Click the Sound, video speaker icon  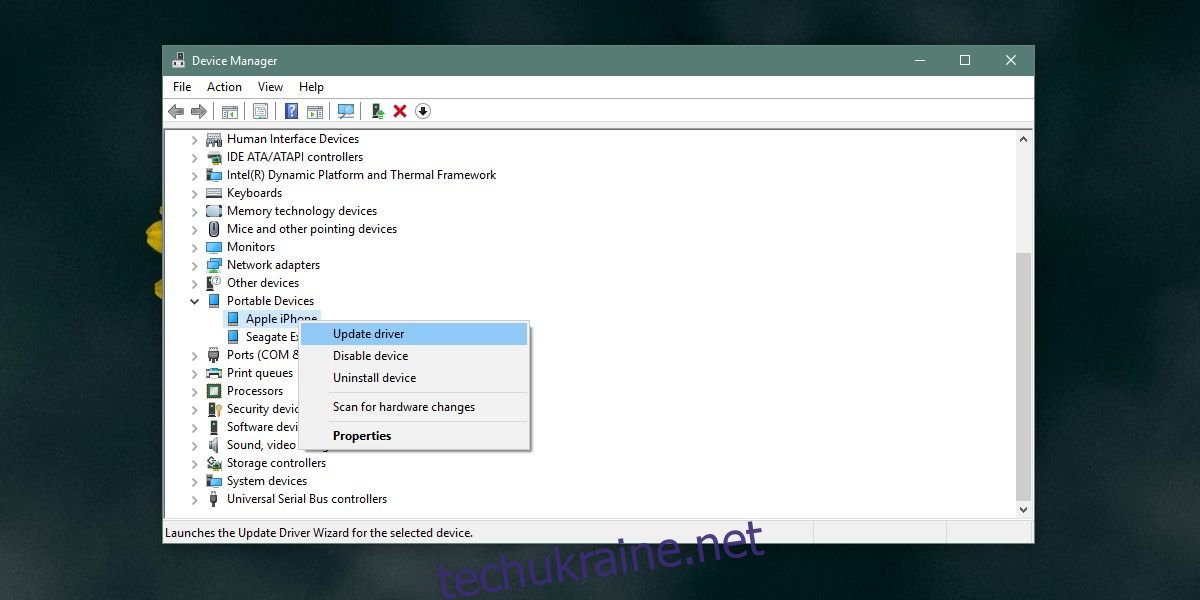pyautogui.click(x=214, y=445)
